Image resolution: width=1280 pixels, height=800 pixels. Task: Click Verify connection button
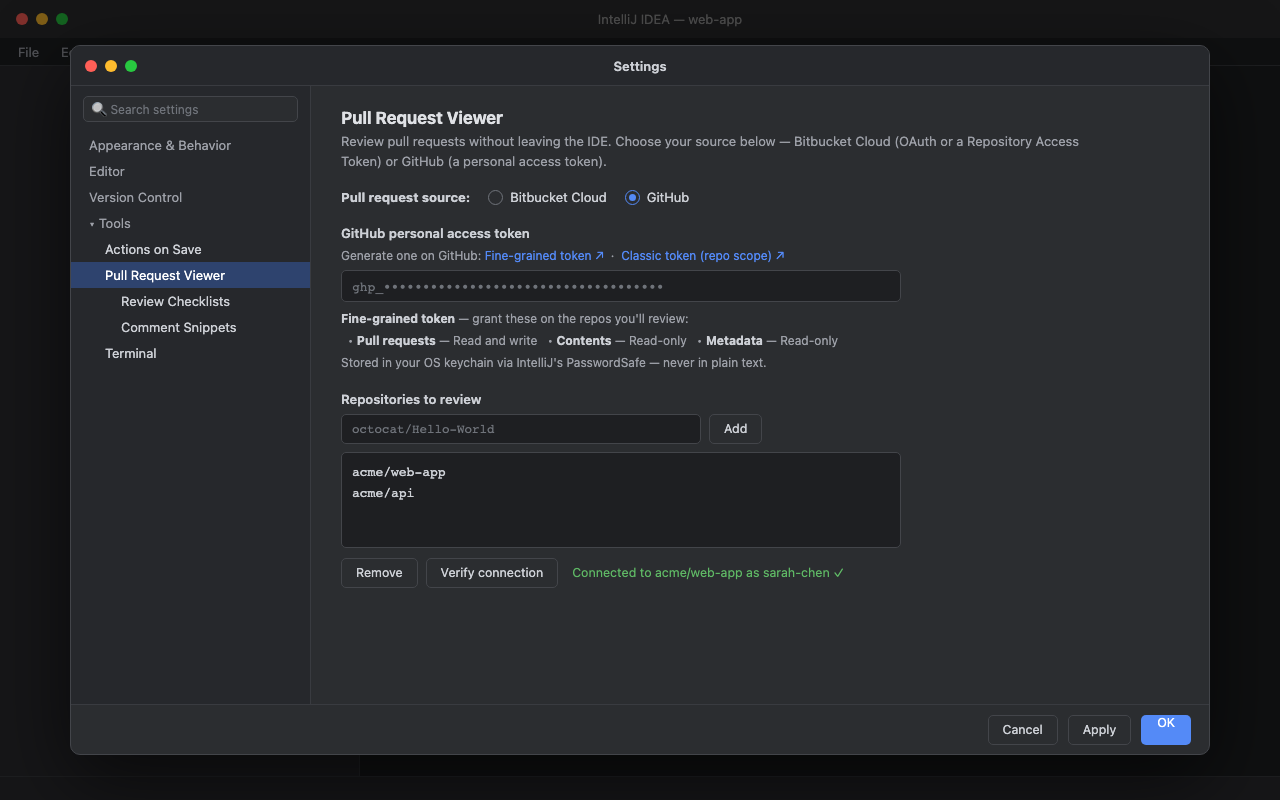pos(492,573)
